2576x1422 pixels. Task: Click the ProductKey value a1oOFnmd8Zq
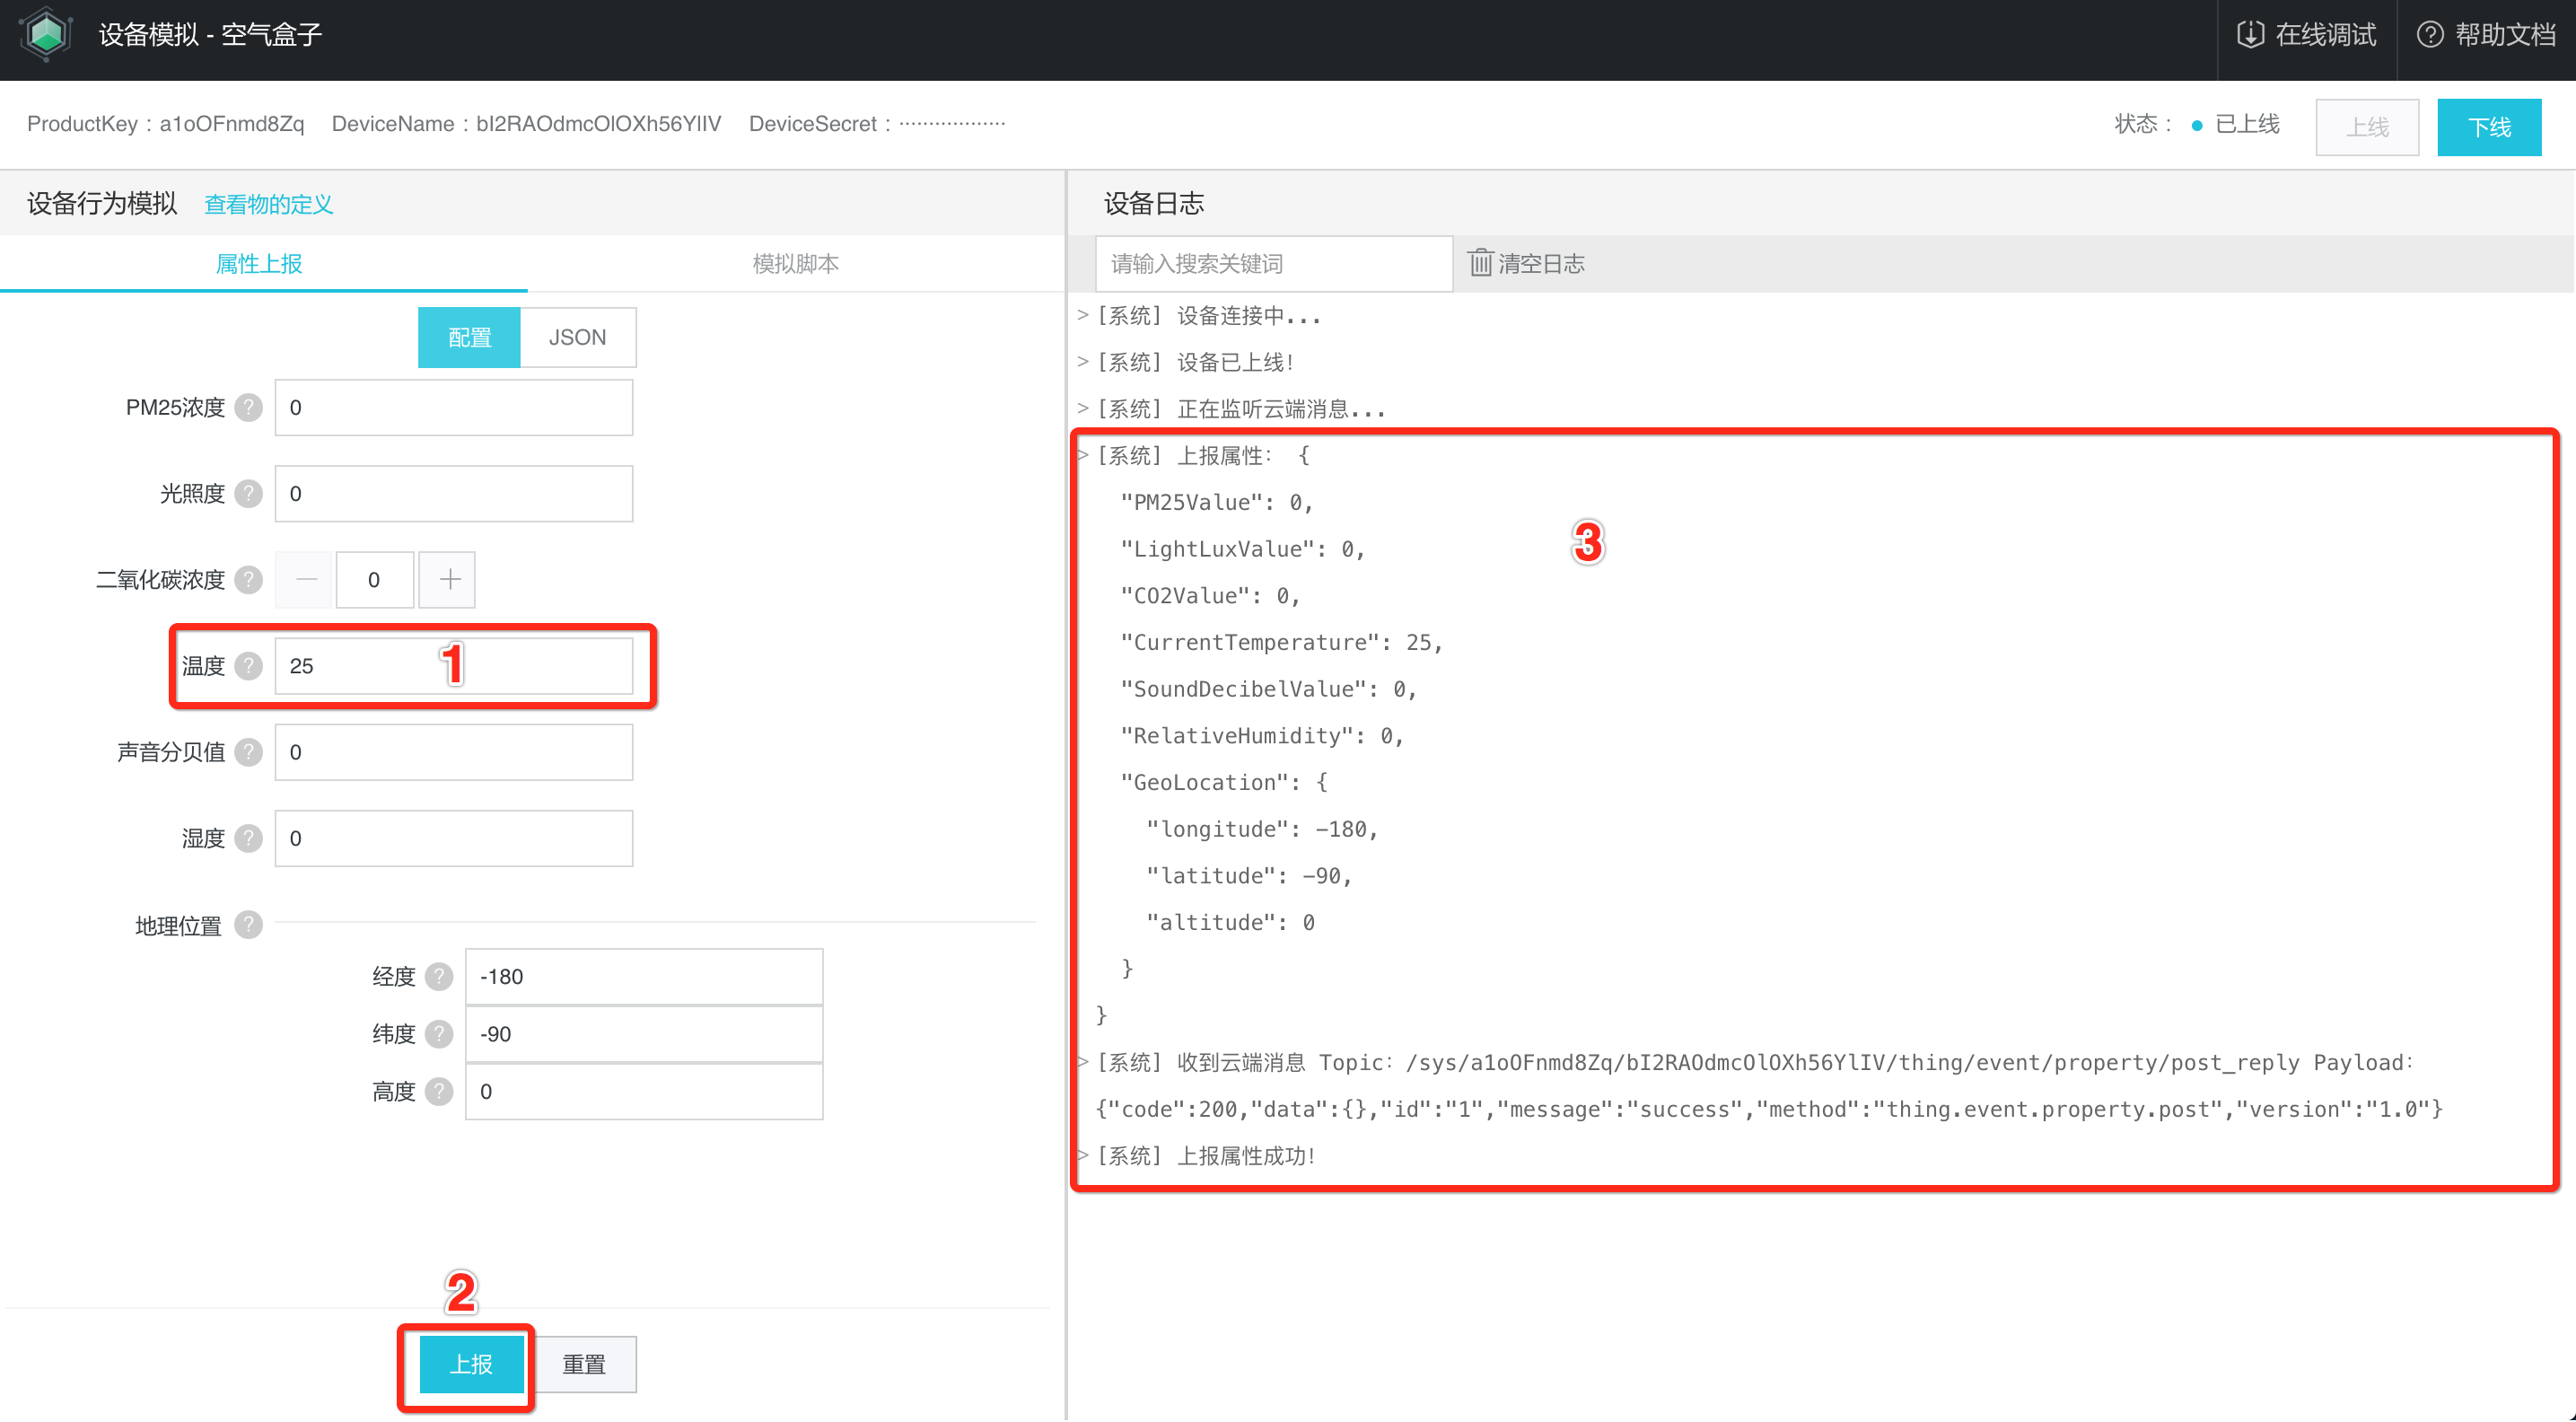coord(232,123)
